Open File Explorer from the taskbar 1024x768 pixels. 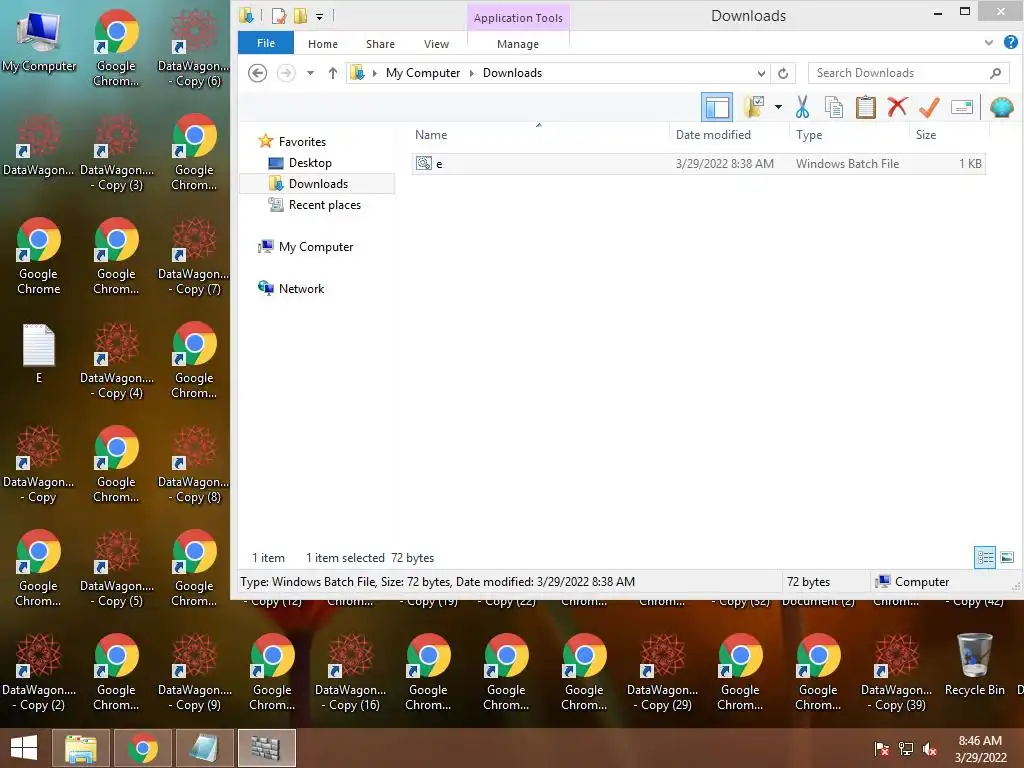[x=80, y=748]
